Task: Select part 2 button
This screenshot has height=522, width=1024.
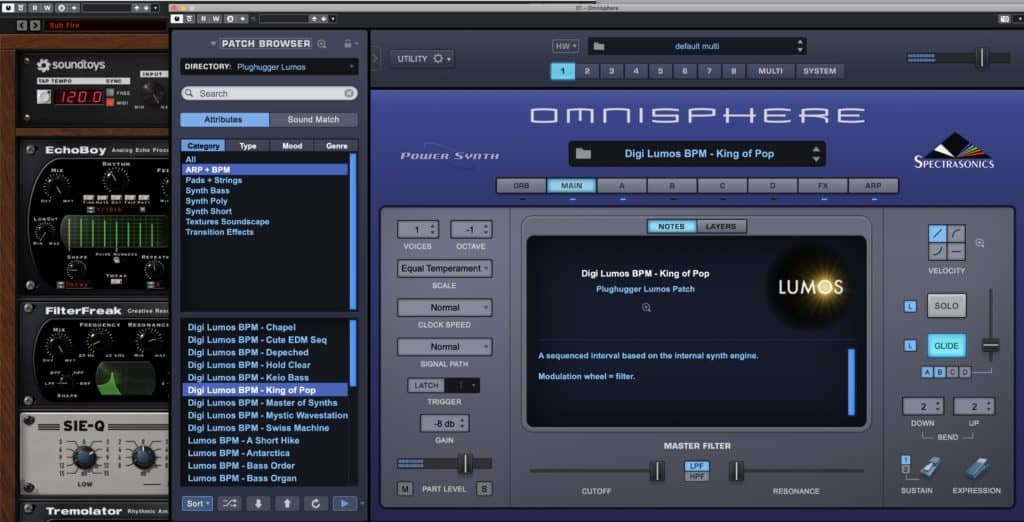Action: point(586,71)
